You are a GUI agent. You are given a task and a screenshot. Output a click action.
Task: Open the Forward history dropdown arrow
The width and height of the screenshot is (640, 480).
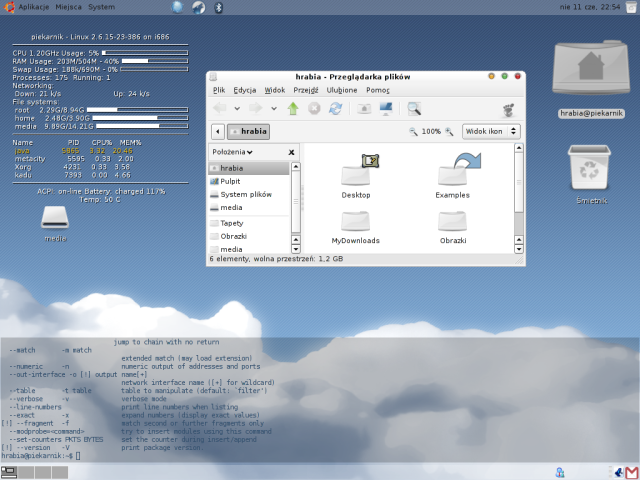pyautogui.click(x=274, y=109)
